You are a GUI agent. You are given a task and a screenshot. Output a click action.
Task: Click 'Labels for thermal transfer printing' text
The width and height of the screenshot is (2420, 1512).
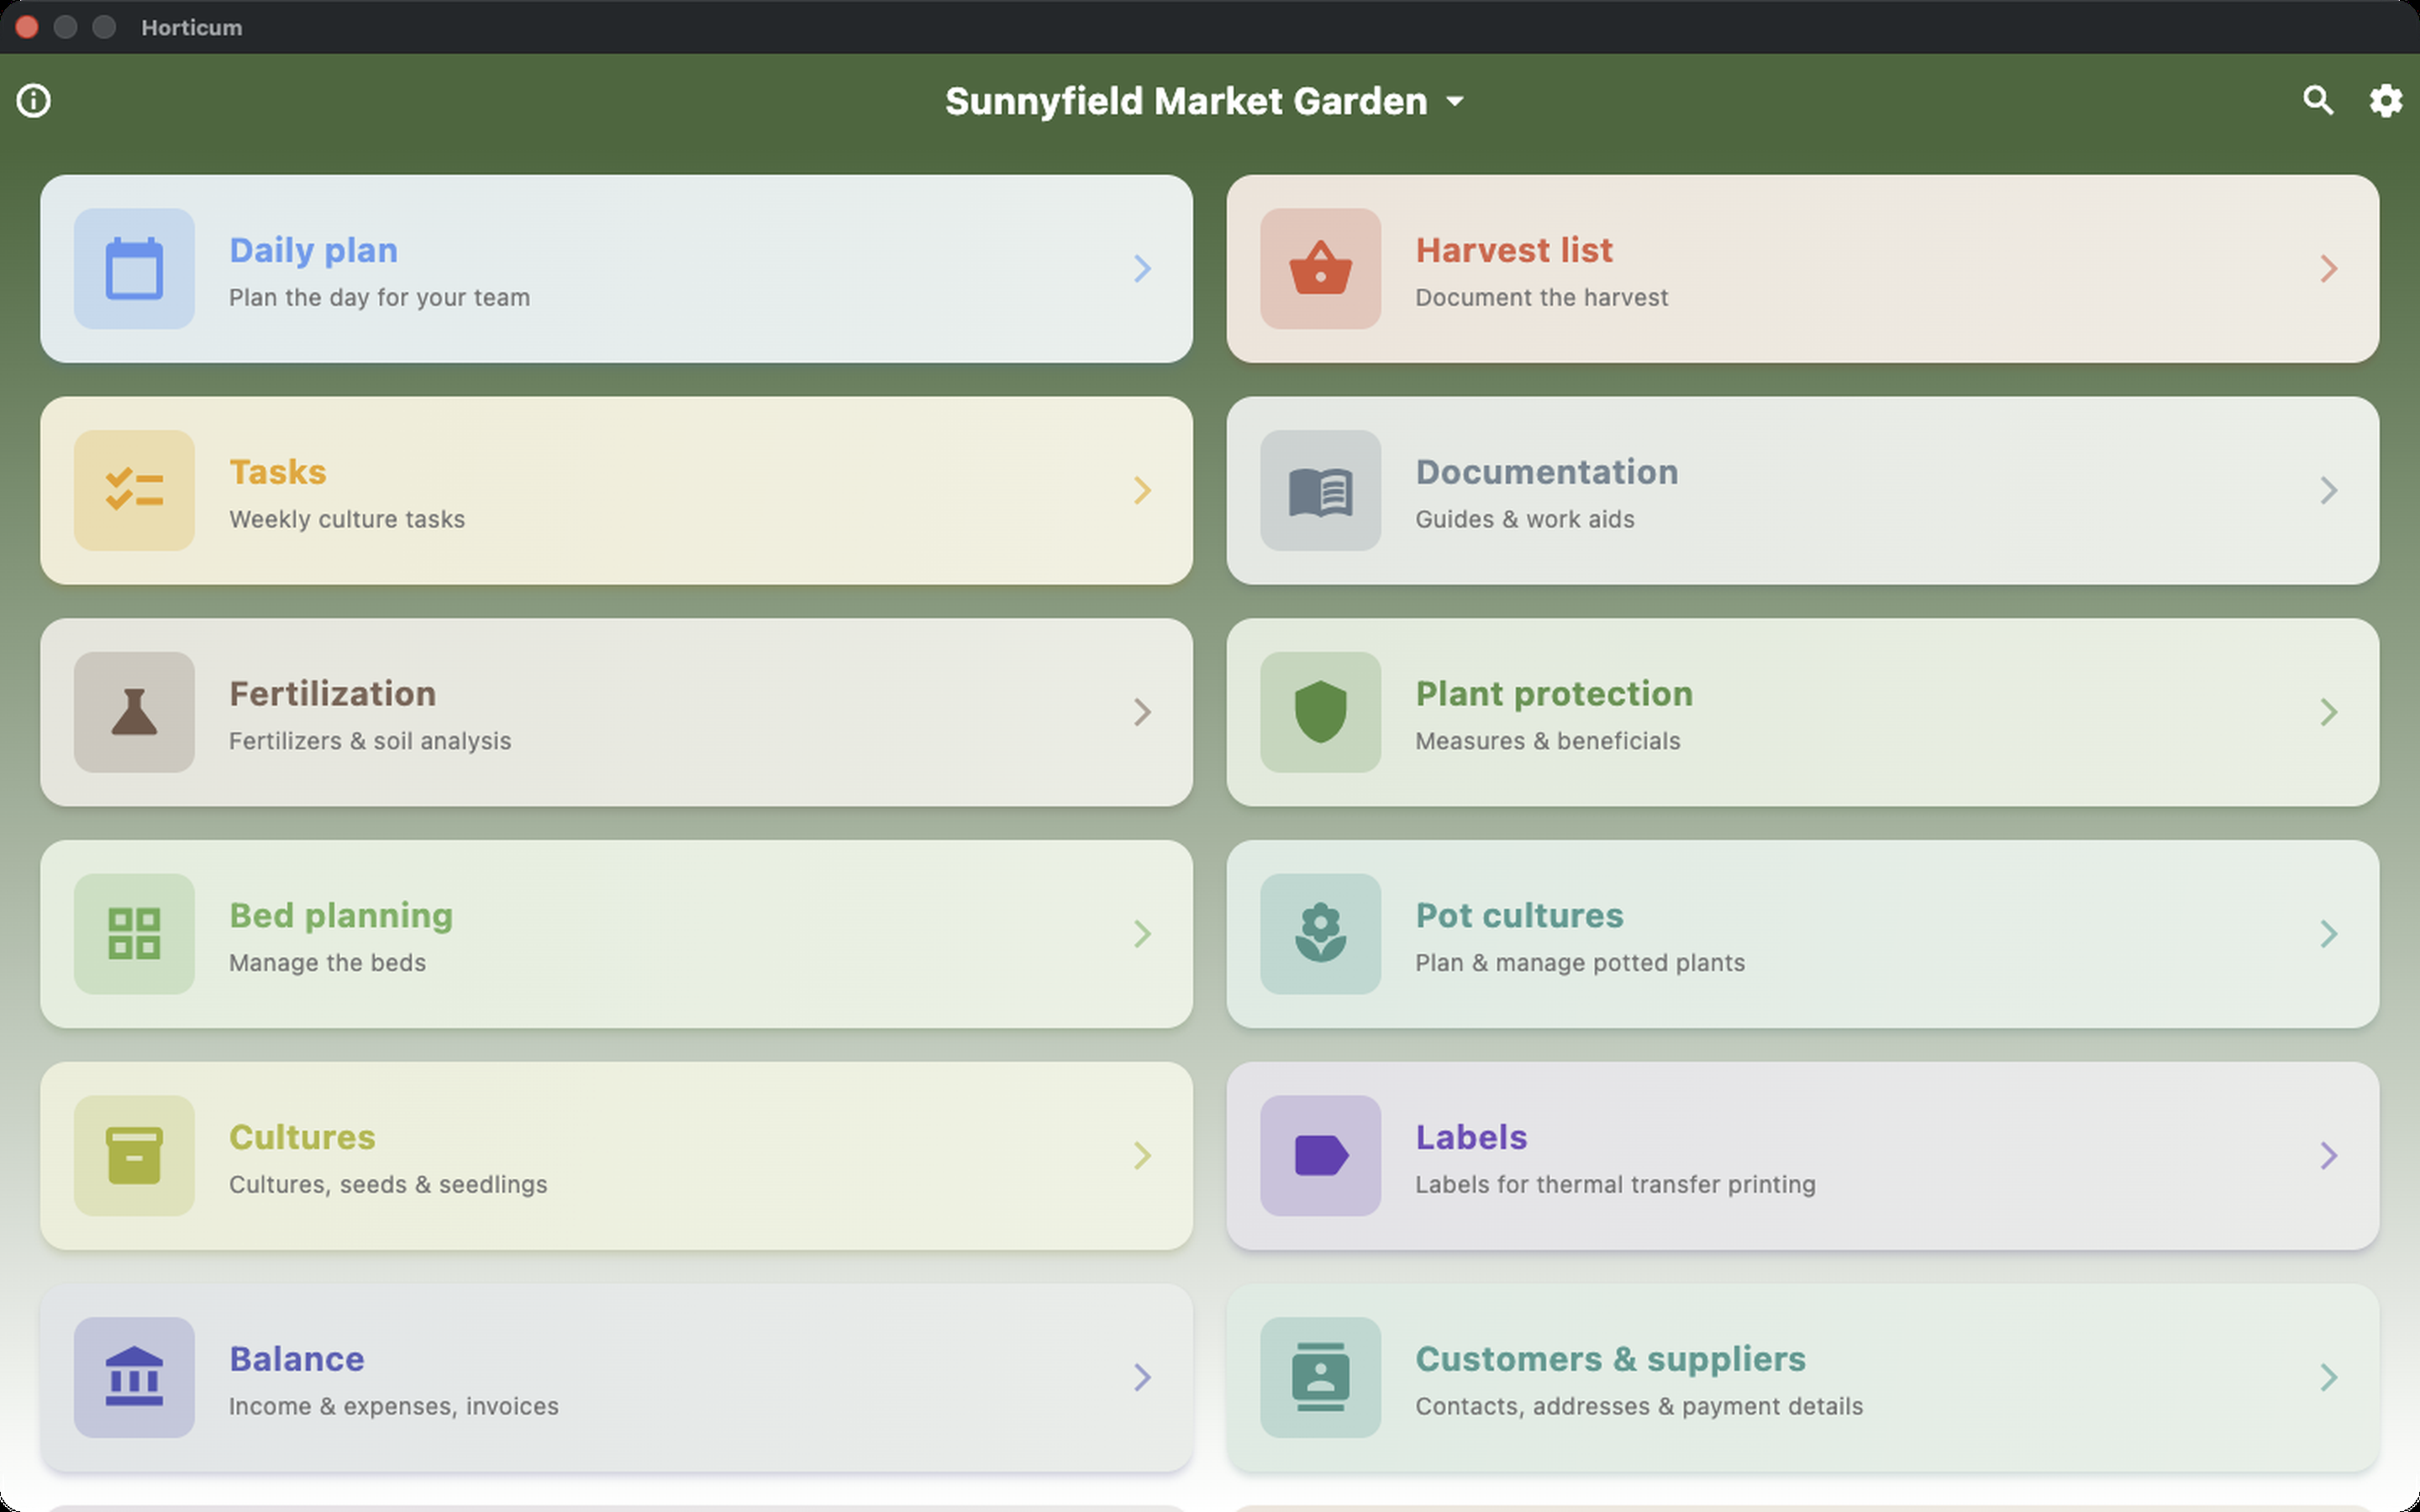(x=1615, y=1186)
